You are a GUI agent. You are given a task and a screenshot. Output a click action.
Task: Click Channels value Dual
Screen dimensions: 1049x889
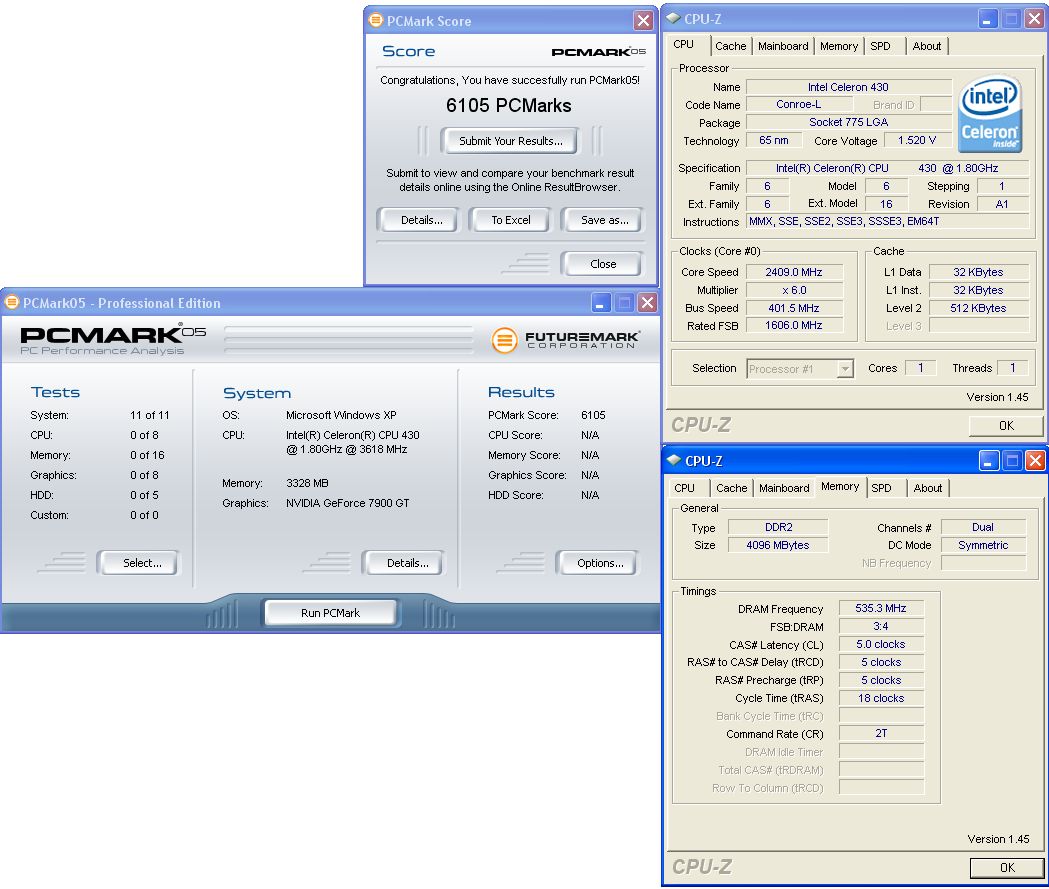983,527
